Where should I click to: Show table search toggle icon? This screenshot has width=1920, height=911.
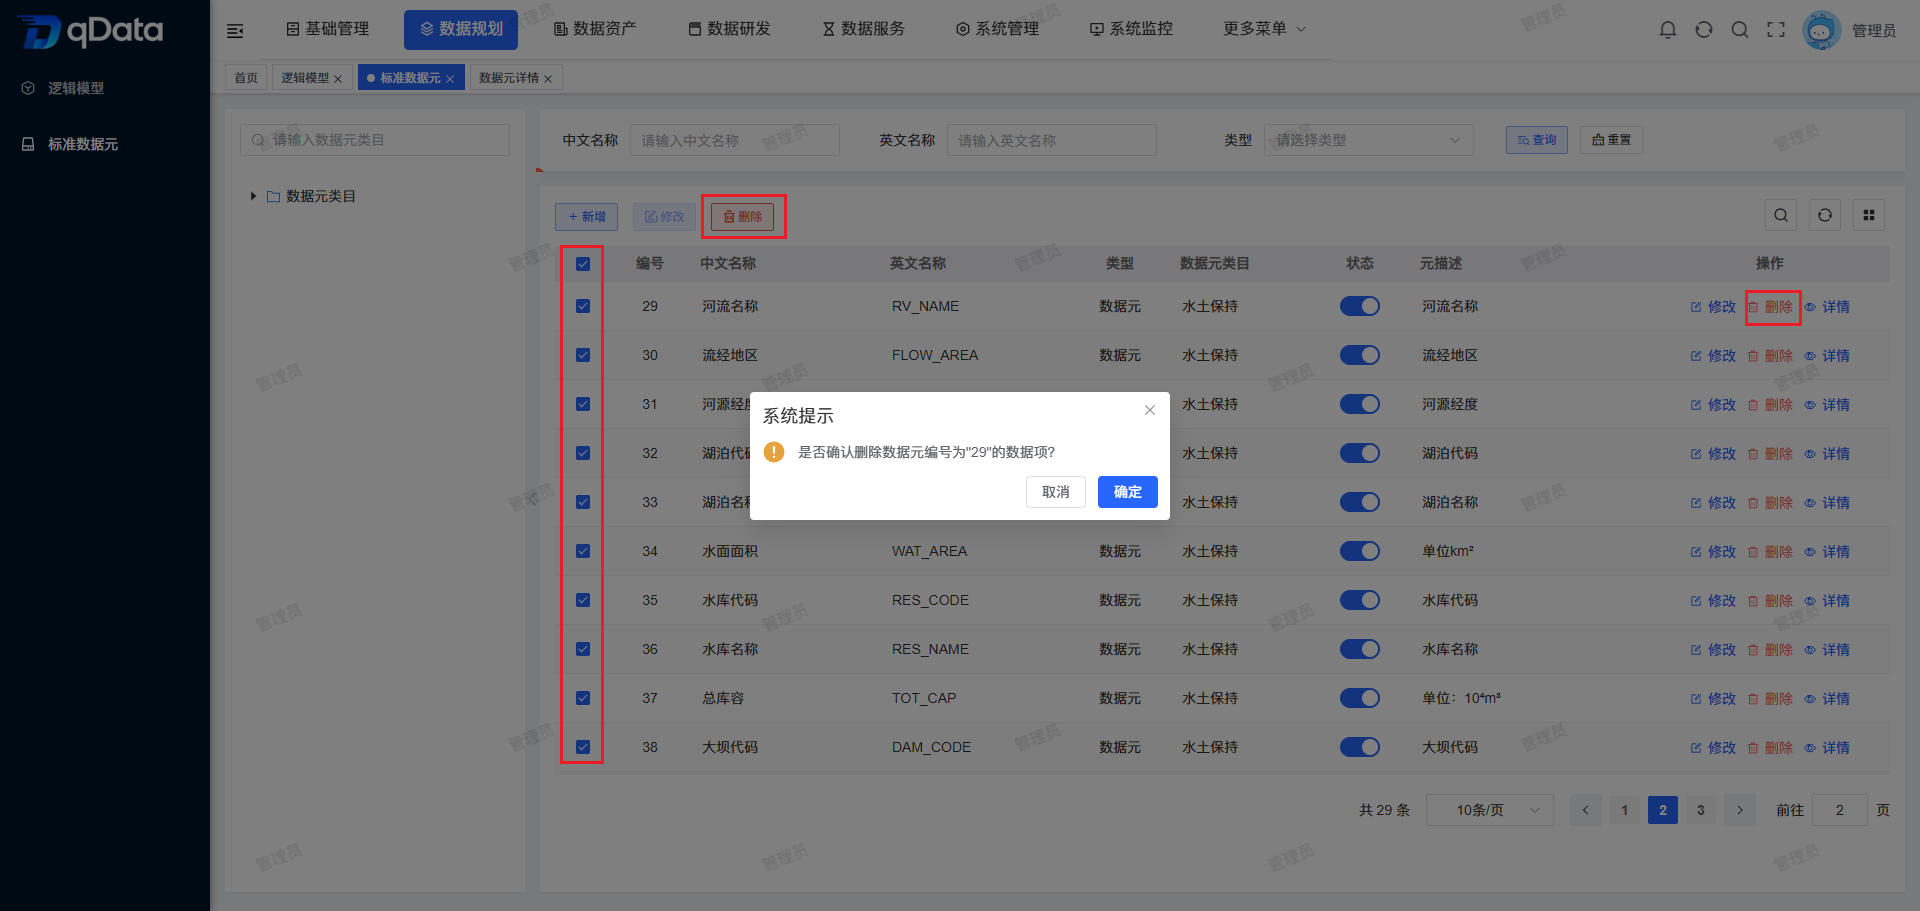(x=1781, y=215)
